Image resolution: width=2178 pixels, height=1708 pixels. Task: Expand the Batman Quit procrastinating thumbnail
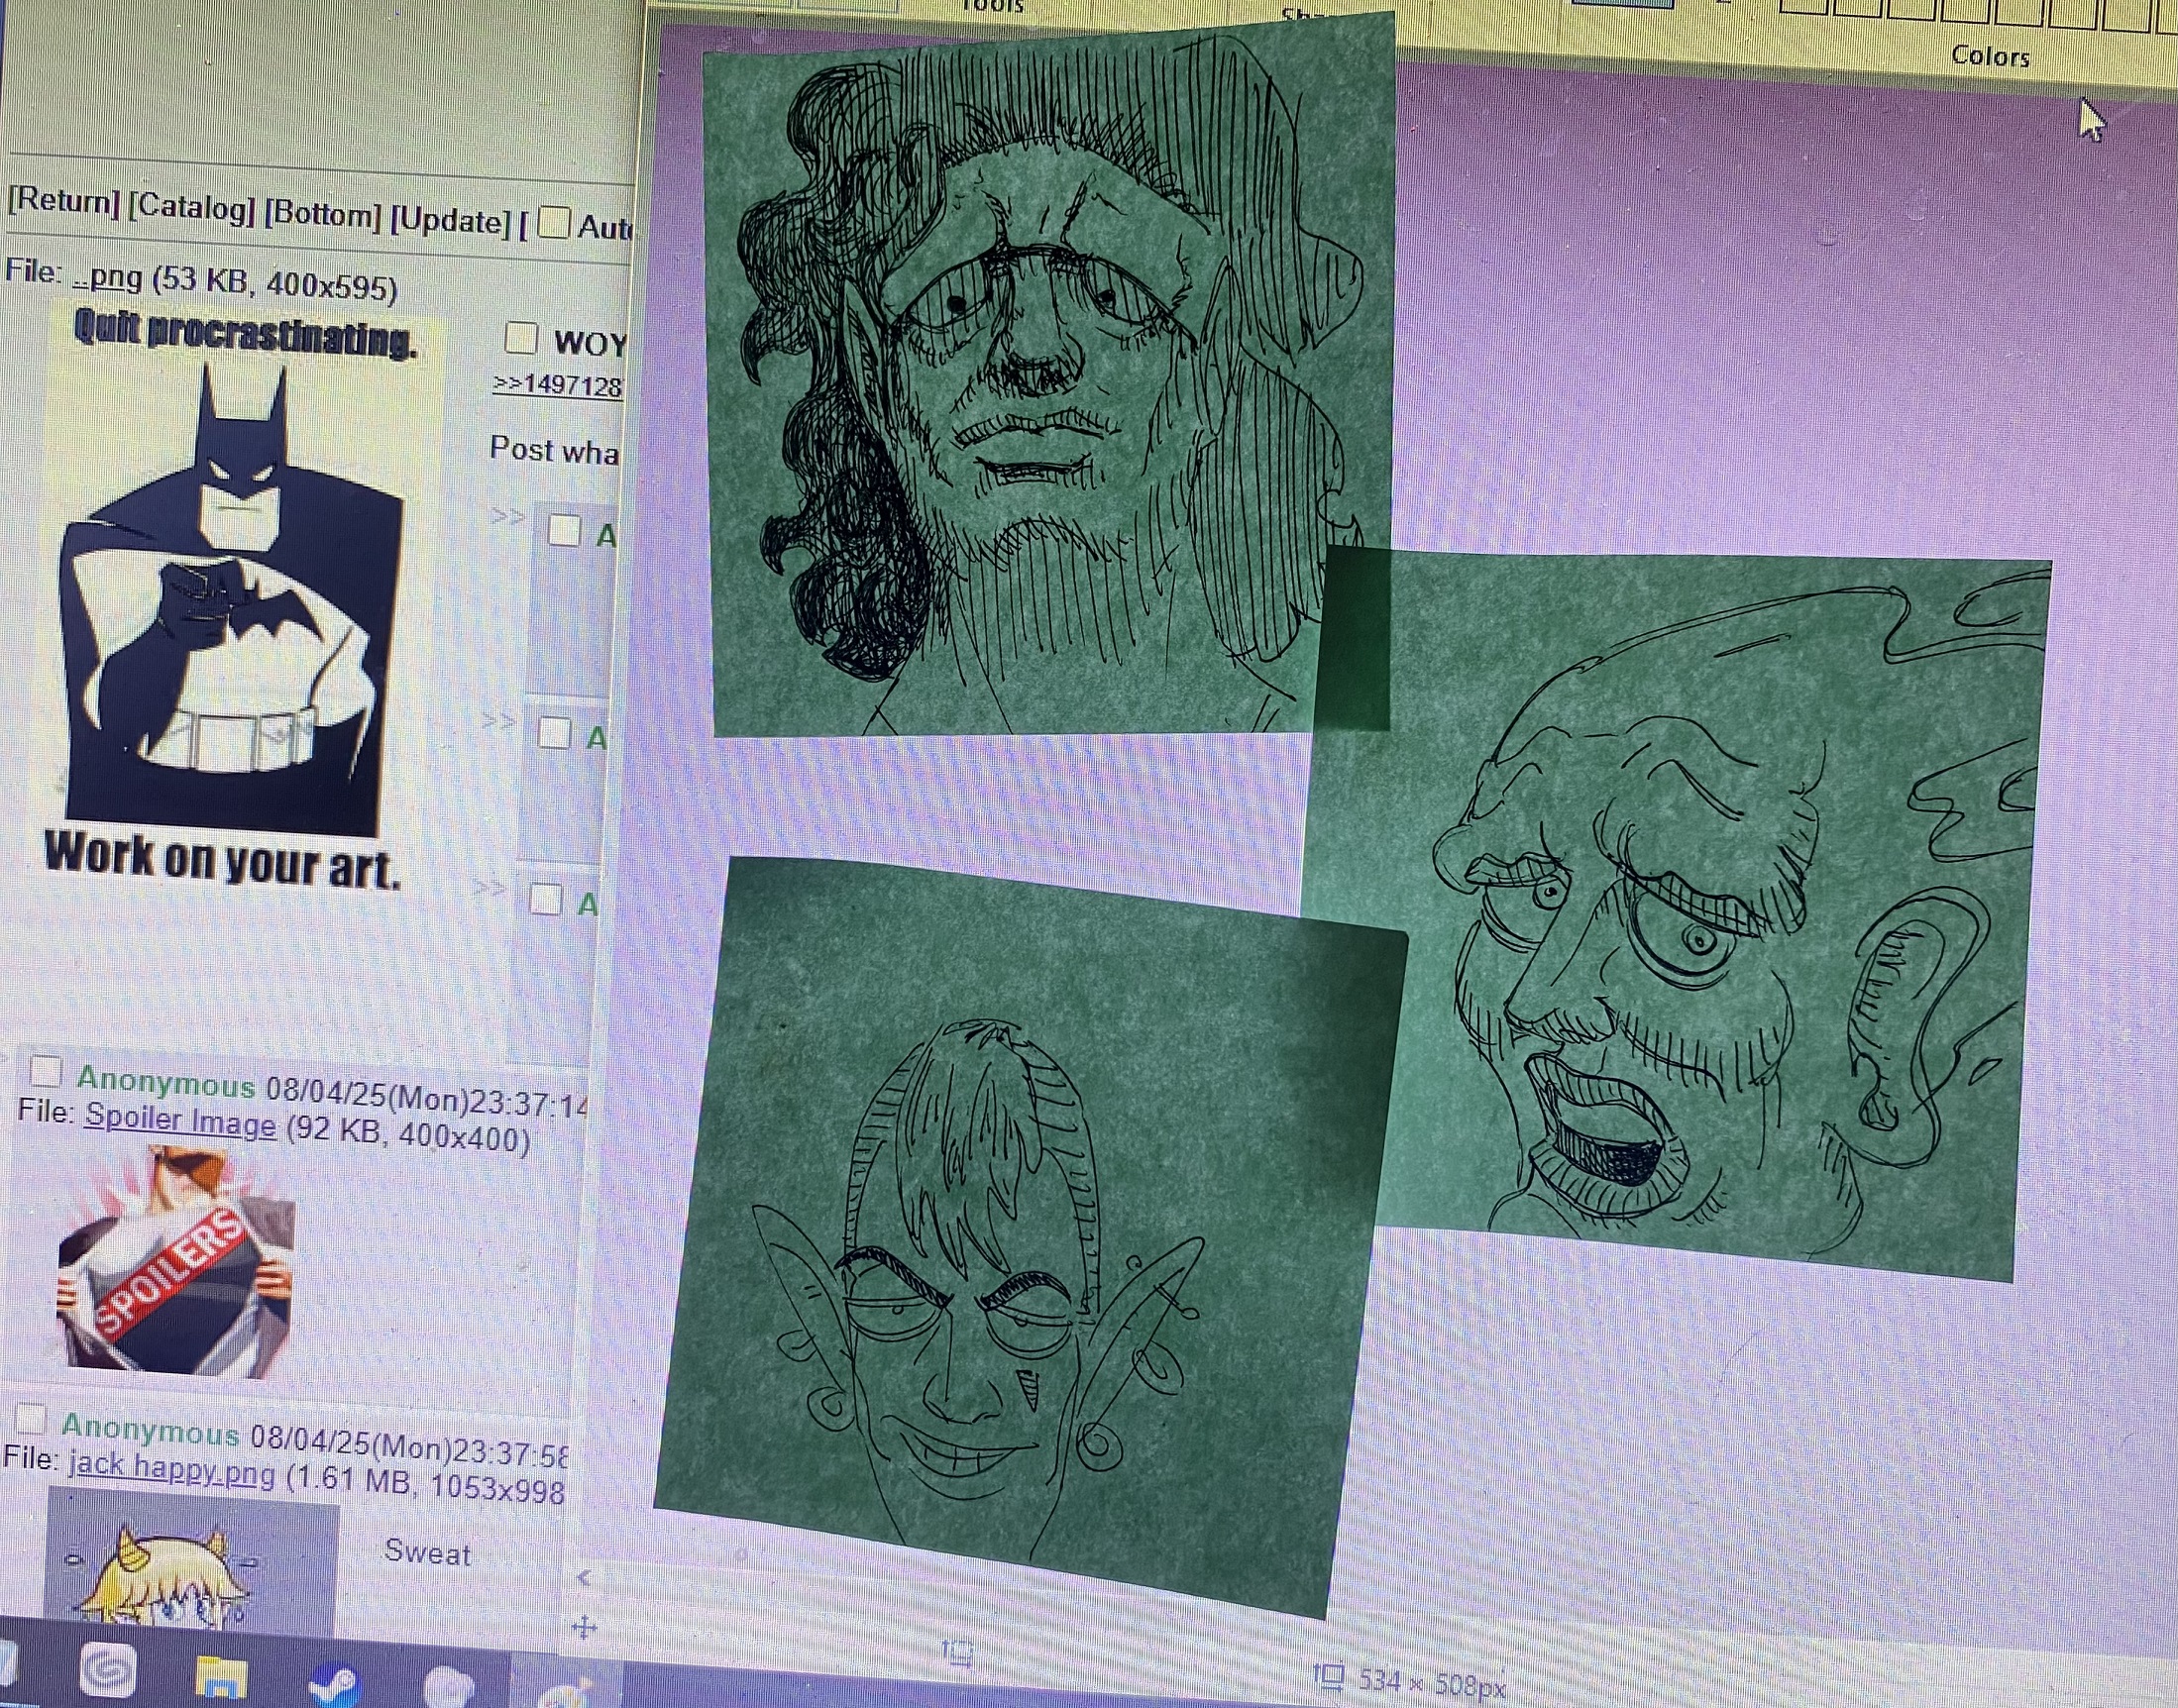234,596
